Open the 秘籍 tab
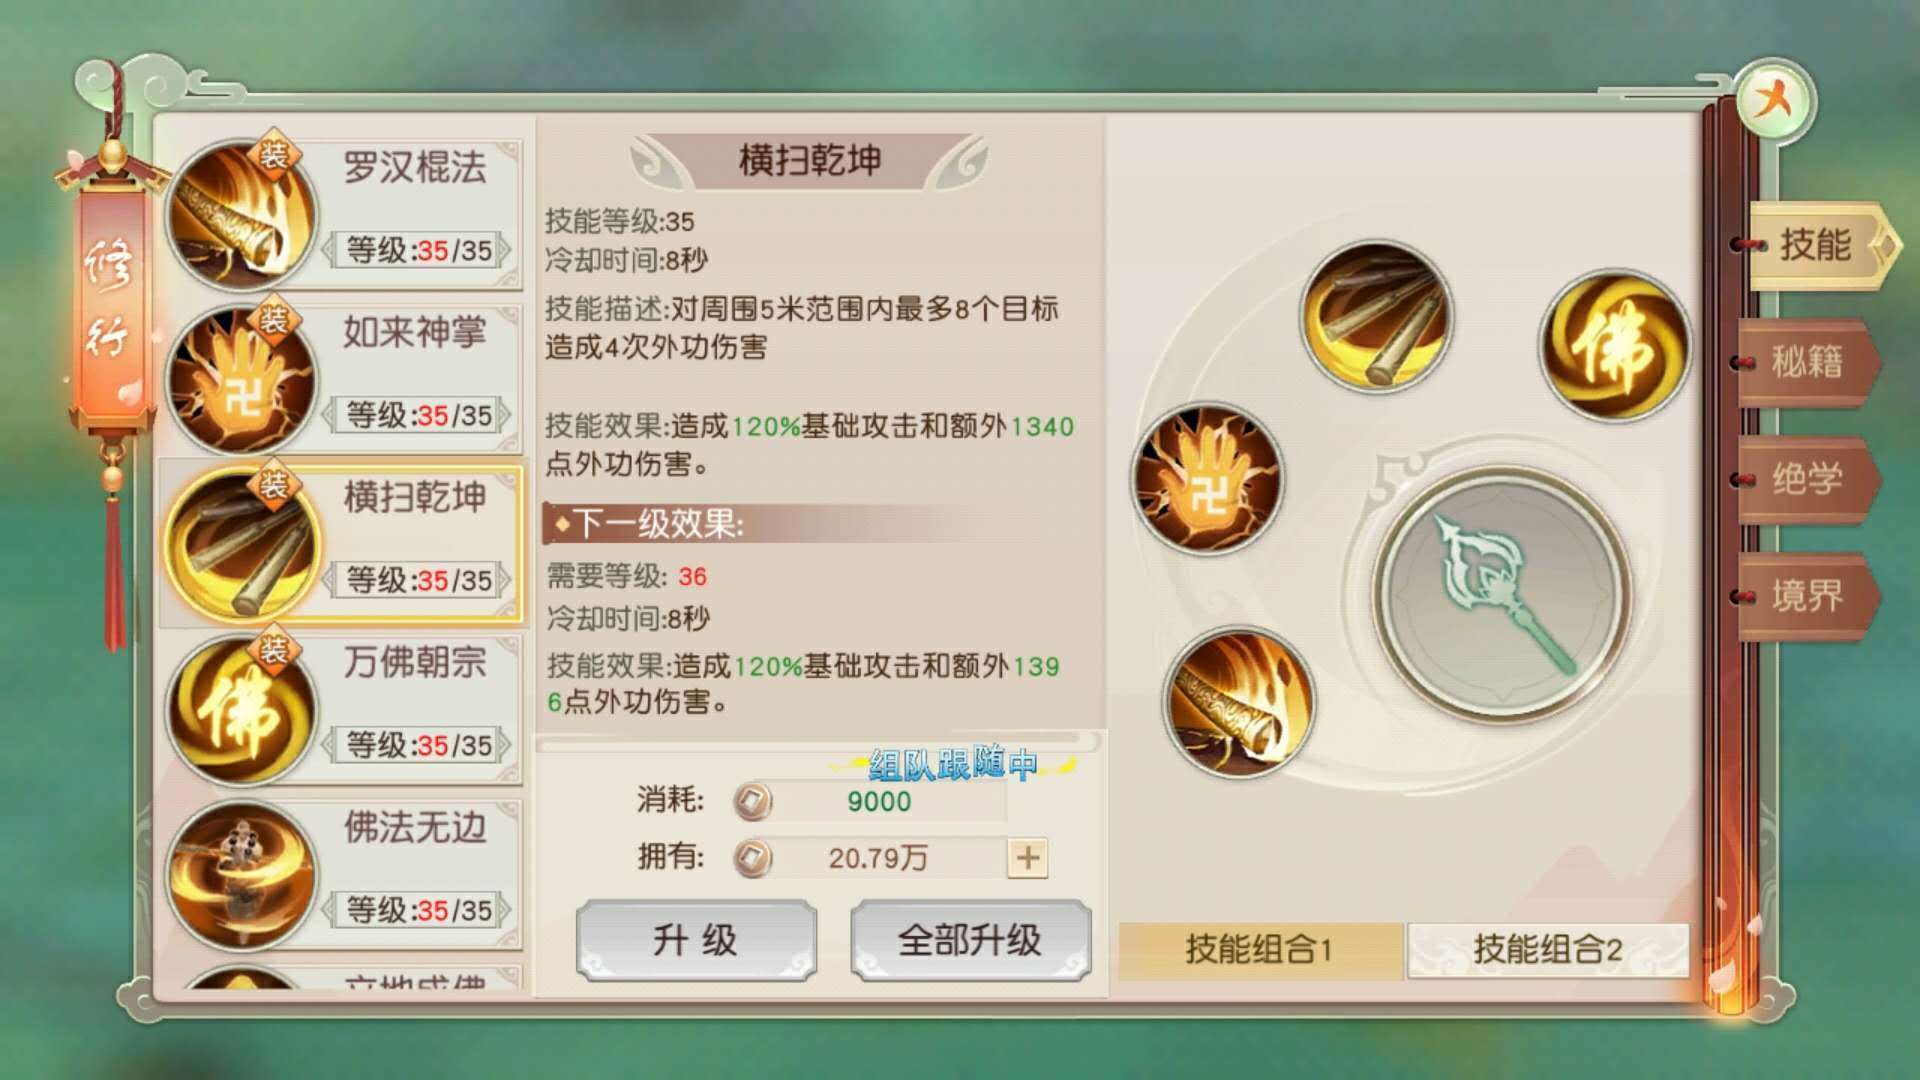Viewport: 1920px width, 1080px height. click(x=1808, y=362)
